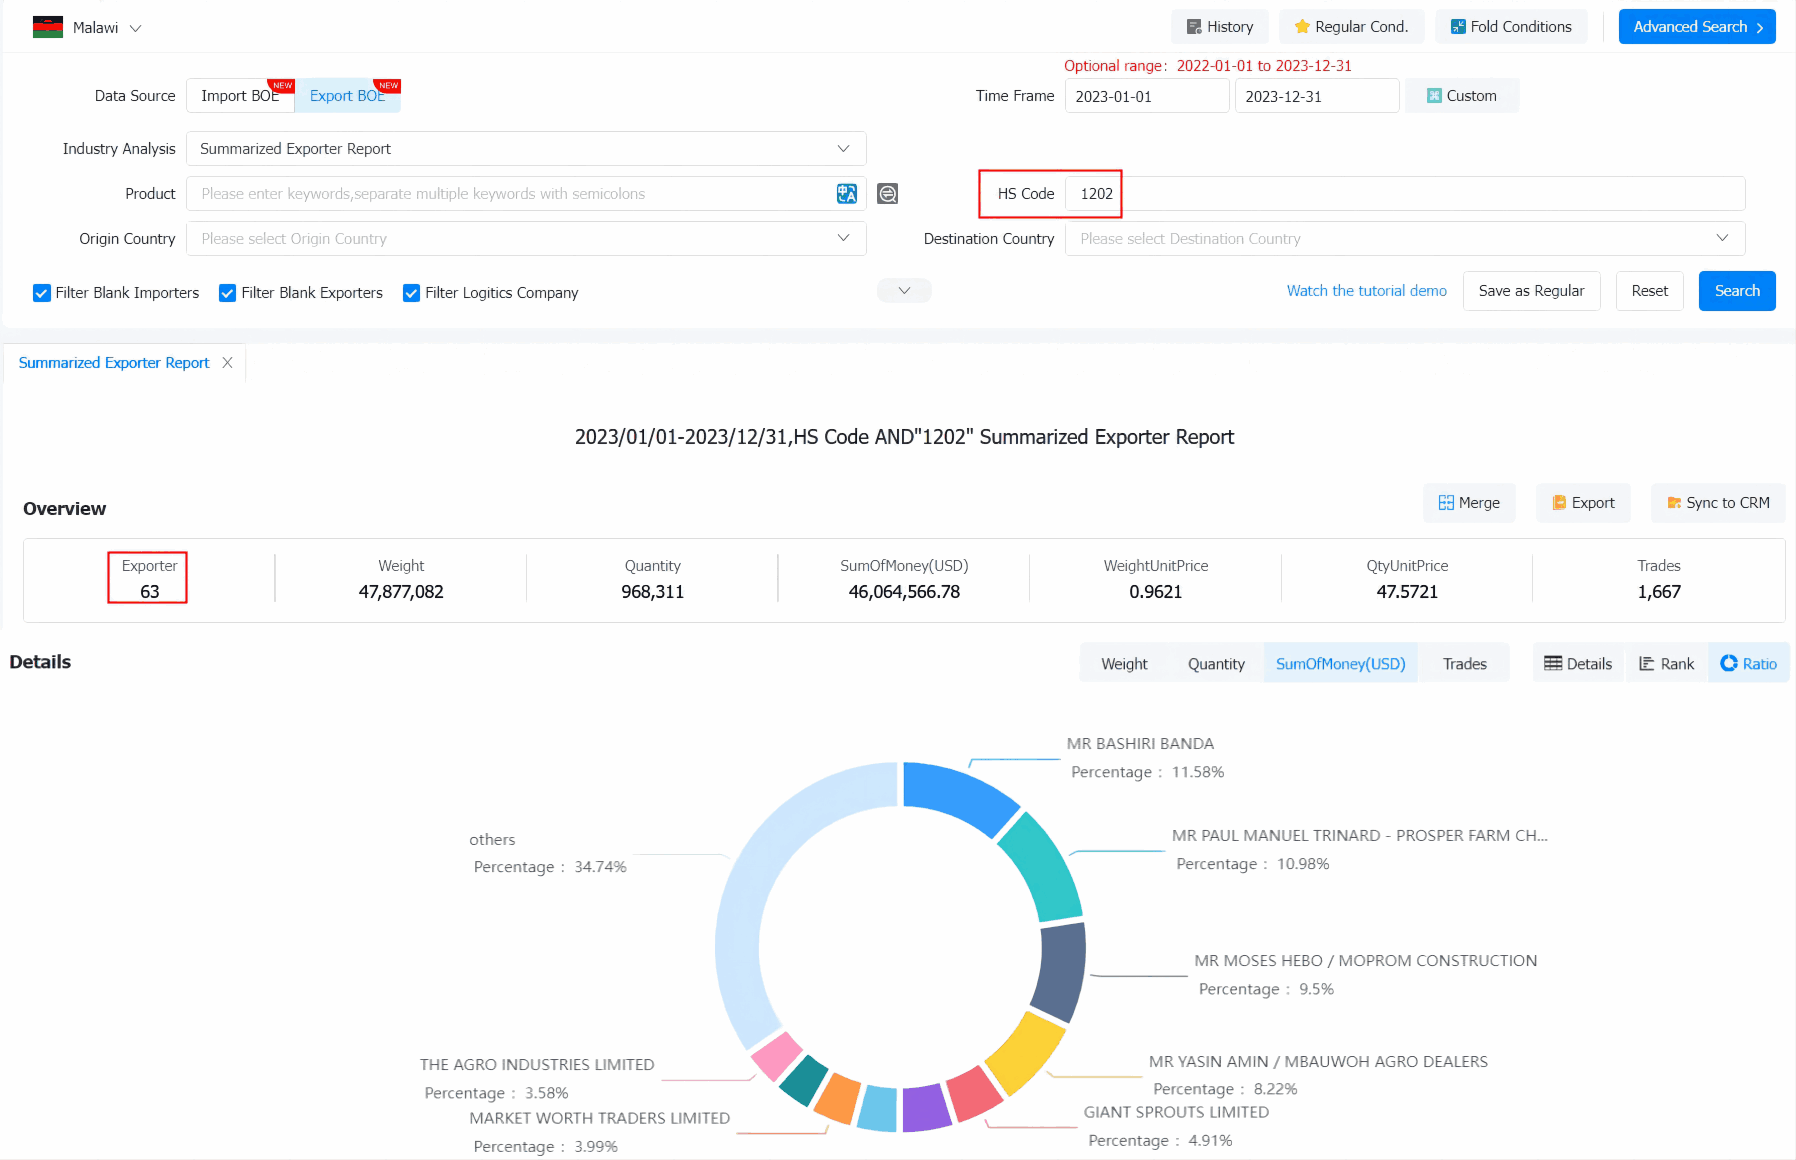Toggle Filter Blank Exporters checkbox
Viewport: 1796px width, 1160px height.
(x=227, y=293)
